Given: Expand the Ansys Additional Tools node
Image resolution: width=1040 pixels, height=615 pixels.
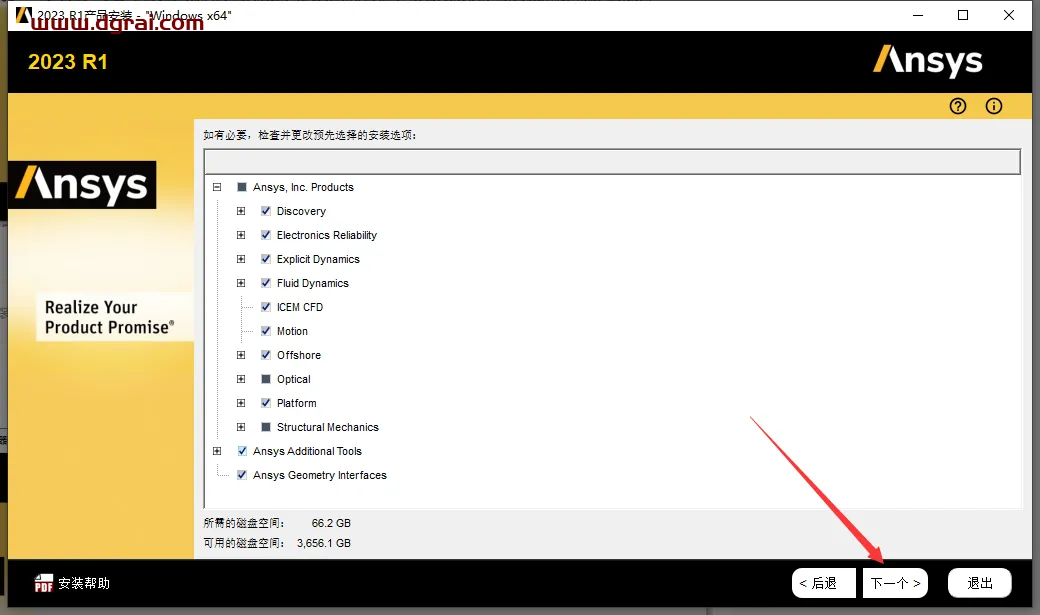Looking at the screenshot, I should (217, 451).
